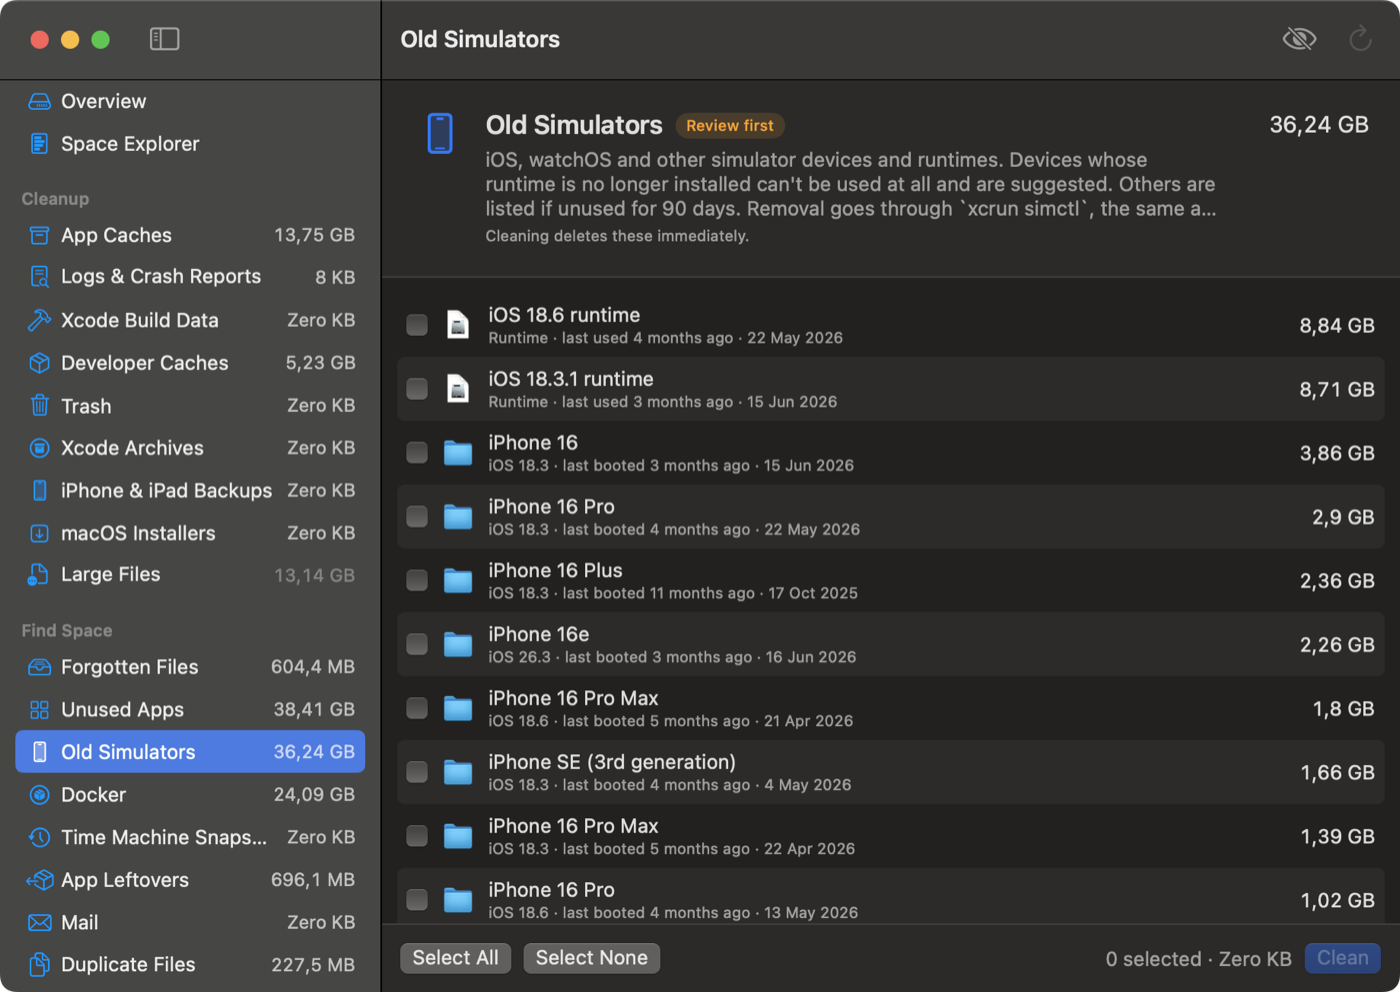Select the iPhone 16e checkbox
Image resolution: width=1400 pixels, height=992 pixels.
tap(417, 645)
